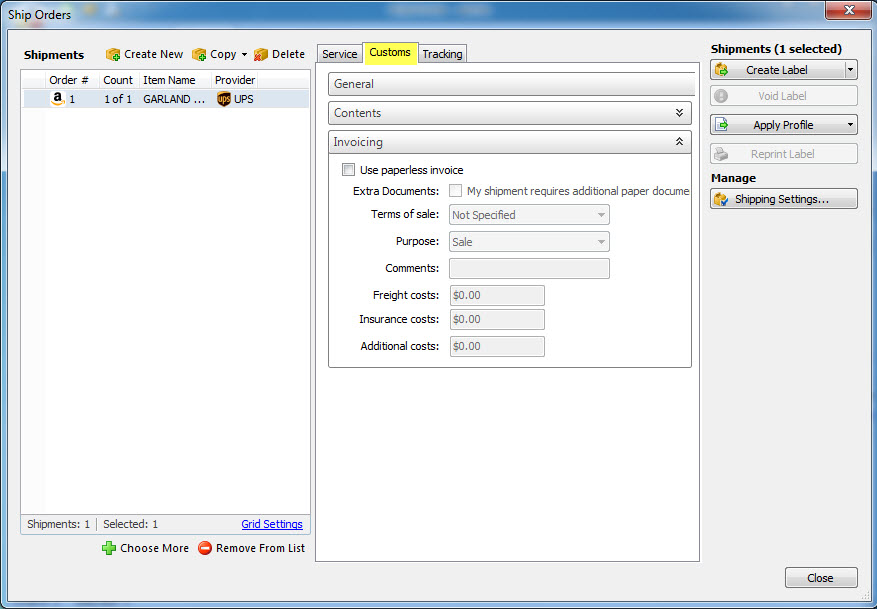Viewport: 877px width, 609px height.
Task: Open the Grid Settings link
Action: point(271,524)
